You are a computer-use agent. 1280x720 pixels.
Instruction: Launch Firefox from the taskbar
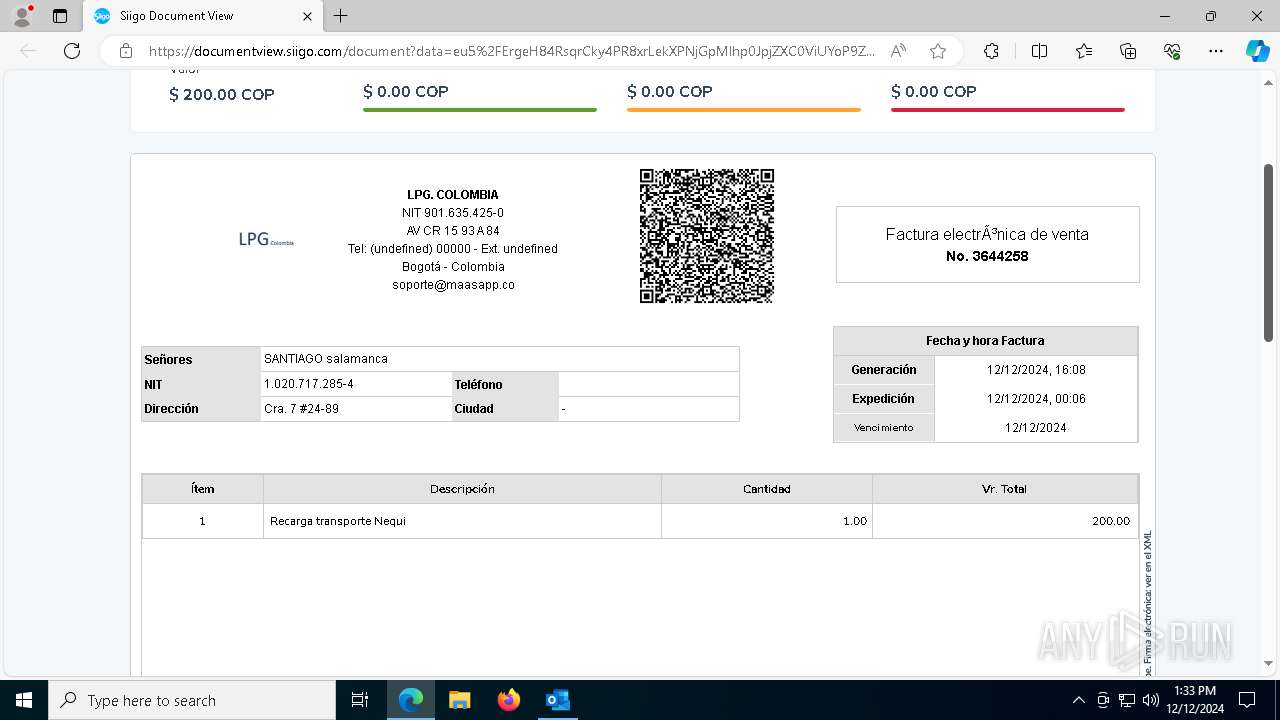coord(509,700)
